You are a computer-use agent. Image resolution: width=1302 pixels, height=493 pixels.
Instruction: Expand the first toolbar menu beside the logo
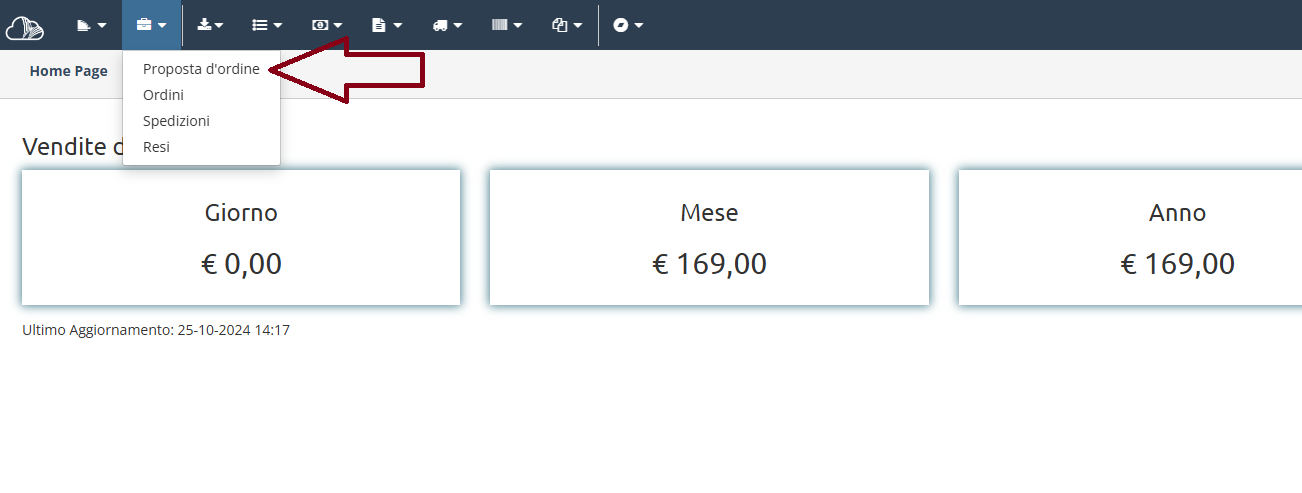(x=91, y=25)
